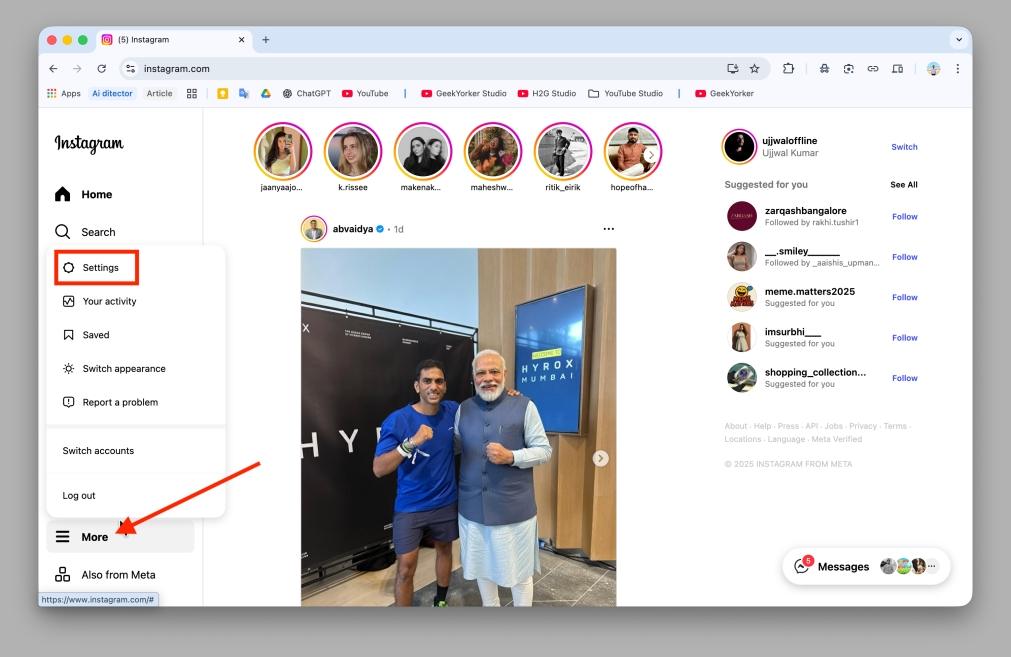1011x657 pixels.
Task: View k.rissee's story thumbnail
Action: [353, 150]
